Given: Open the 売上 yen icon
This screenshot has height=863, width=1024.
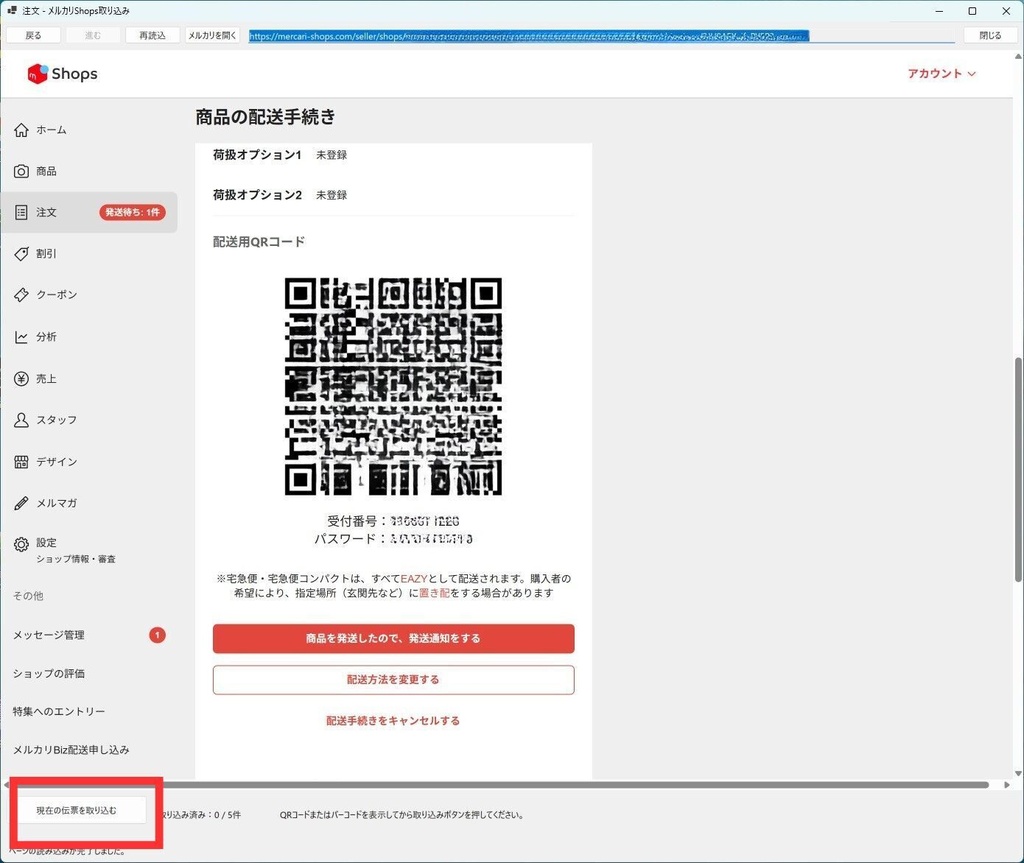Looking at the screenshot, I should (x=22, y=379).
